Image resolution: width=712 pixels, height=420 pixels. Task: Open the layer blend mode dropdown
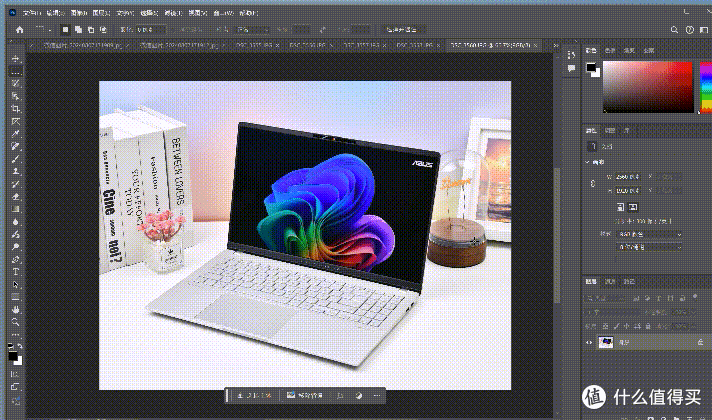[613, 312]
